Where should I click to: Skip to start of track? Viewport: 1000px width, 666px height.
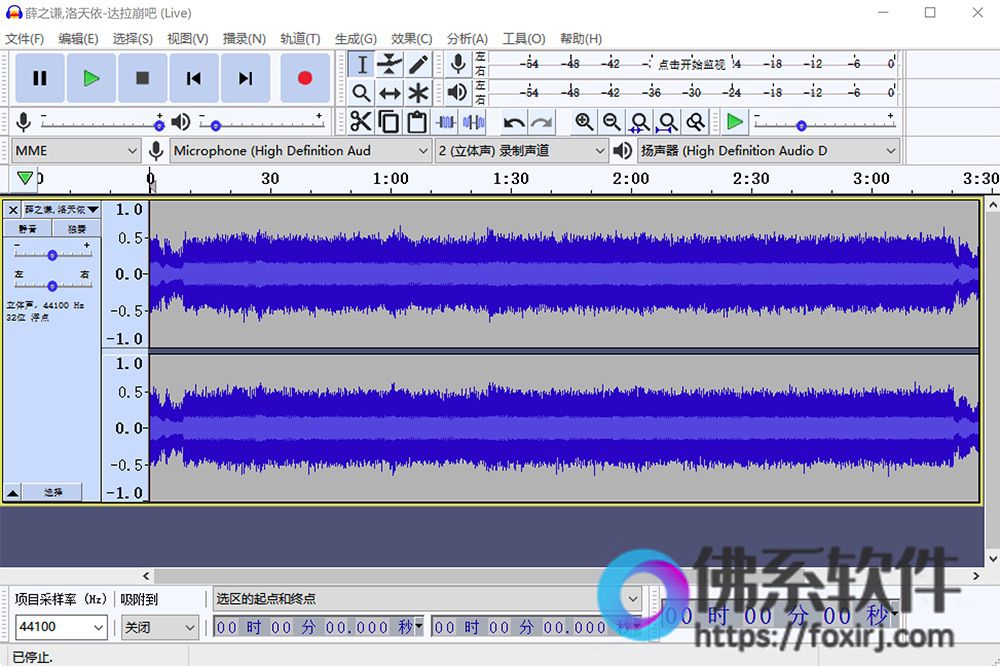coord(194,78)
